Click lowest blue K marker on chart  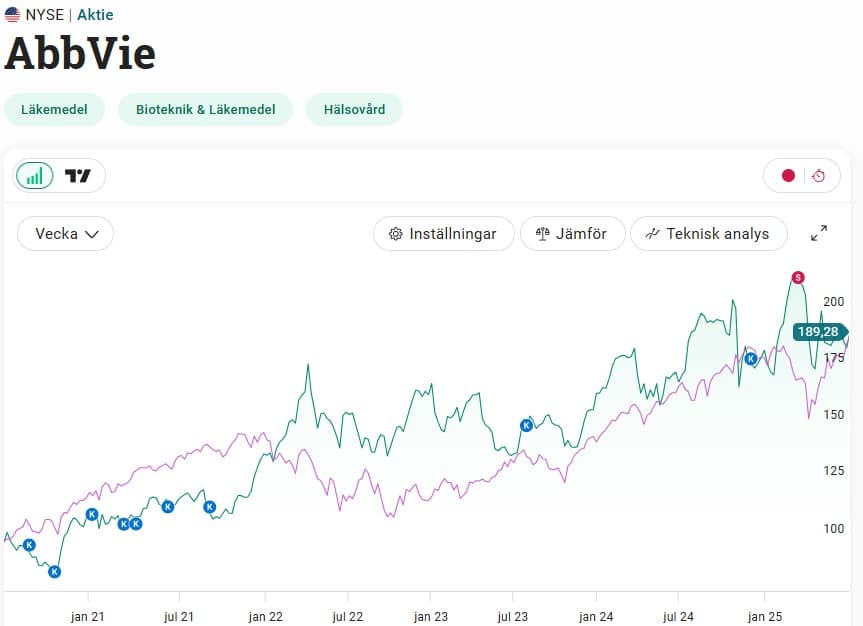tap(54, 571)
